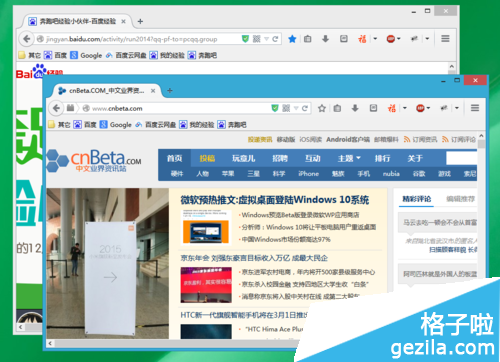This screenshot has height=362, width=500.
Task: Click iPhone subnav link
Action: [x=308, y=174]
